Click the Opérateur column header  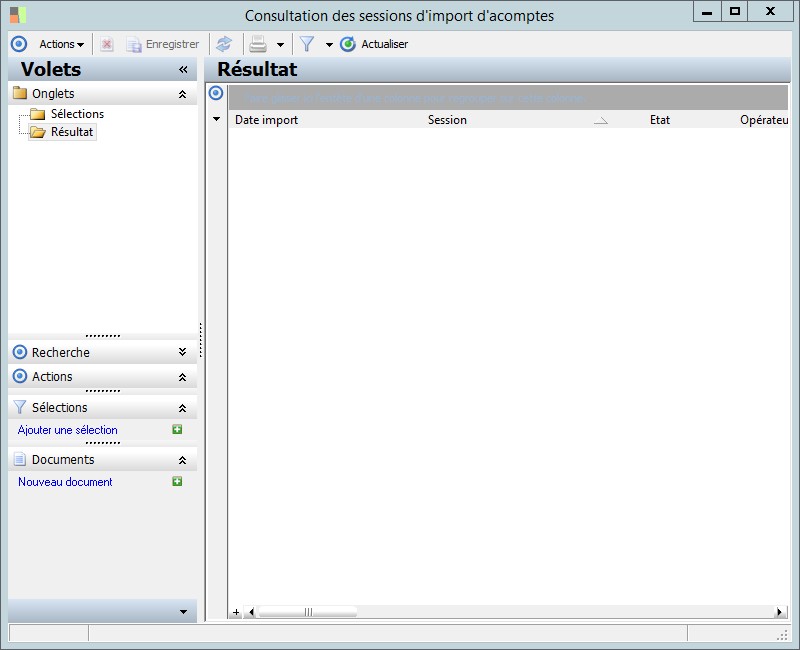point(762,120)
